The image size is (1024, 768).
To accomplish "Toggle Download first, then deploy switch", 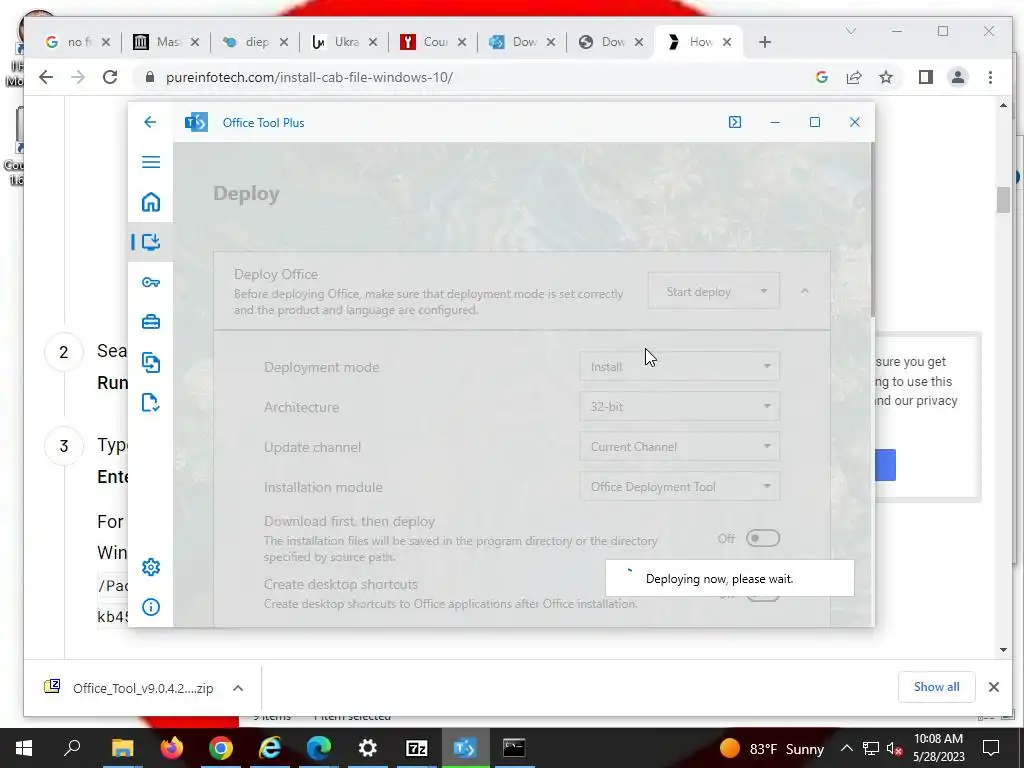I will [763, 538].
